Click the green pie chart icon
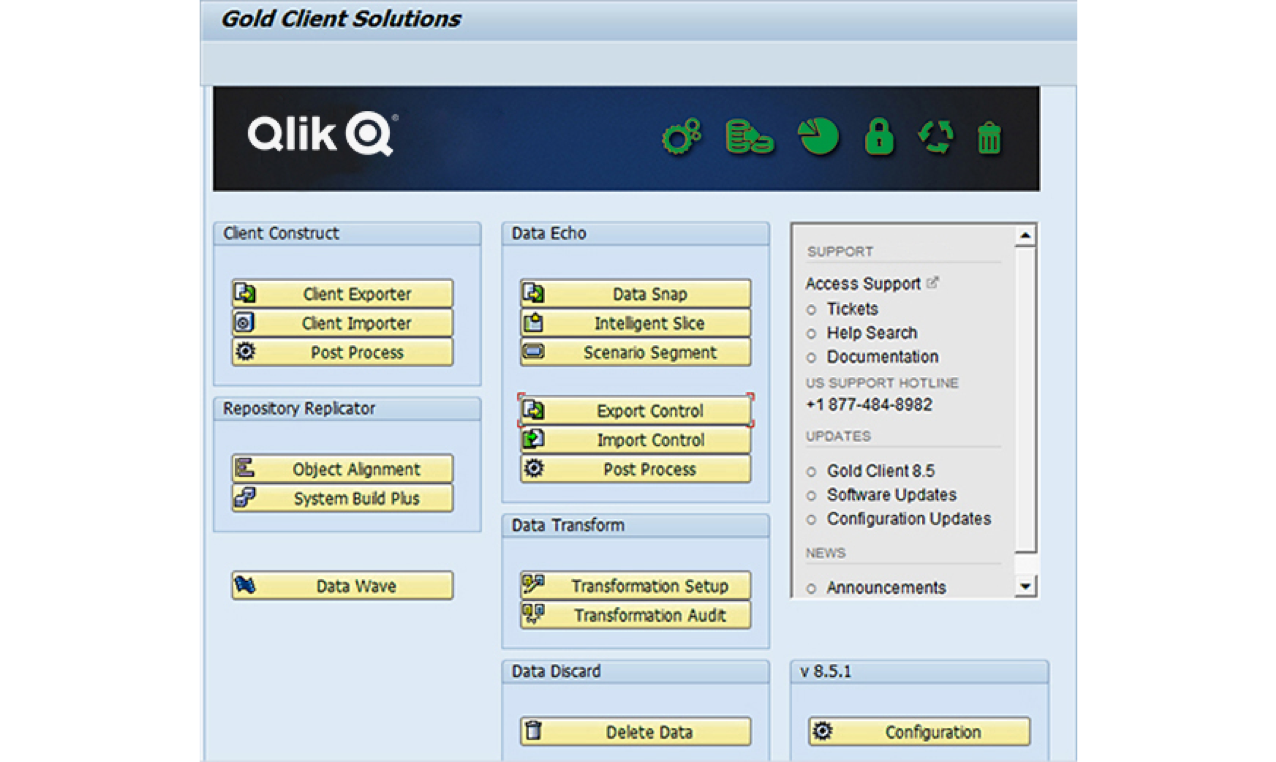 click(818, 137)
